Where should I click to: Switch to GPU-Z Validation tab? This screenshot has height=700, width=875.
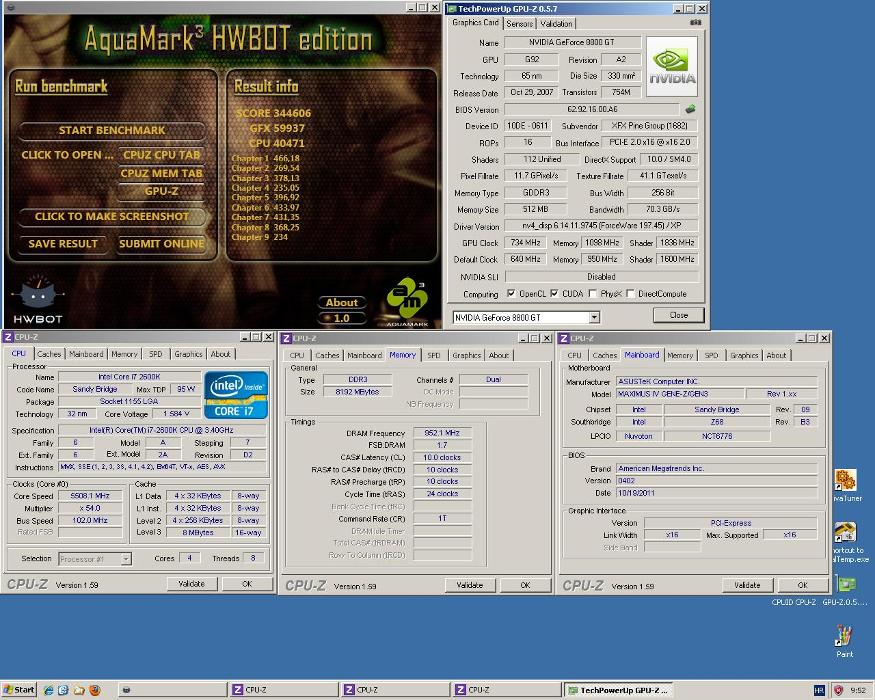click(556, 23)
